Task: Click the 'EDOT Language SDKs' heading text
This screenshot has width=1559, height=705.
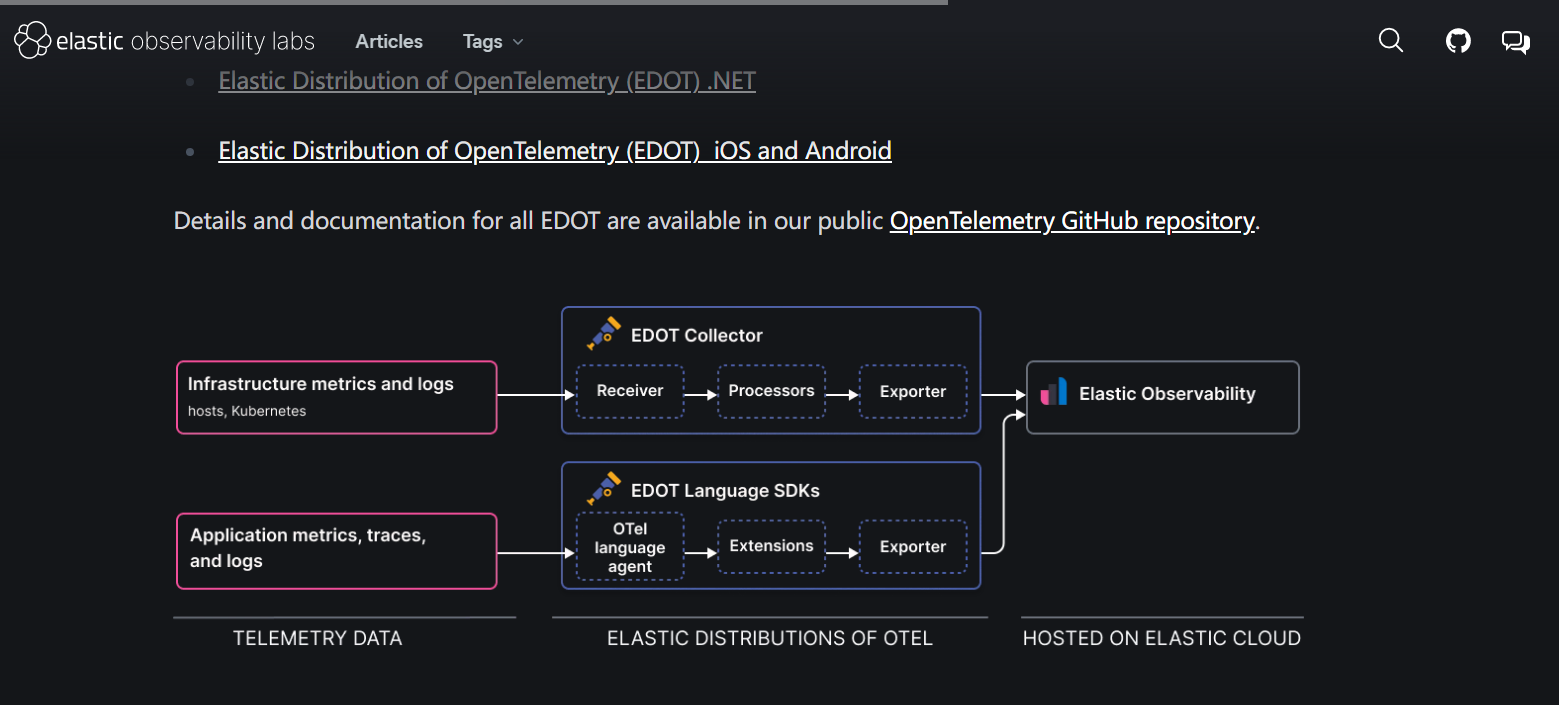Action: click(x=725, y=491)
